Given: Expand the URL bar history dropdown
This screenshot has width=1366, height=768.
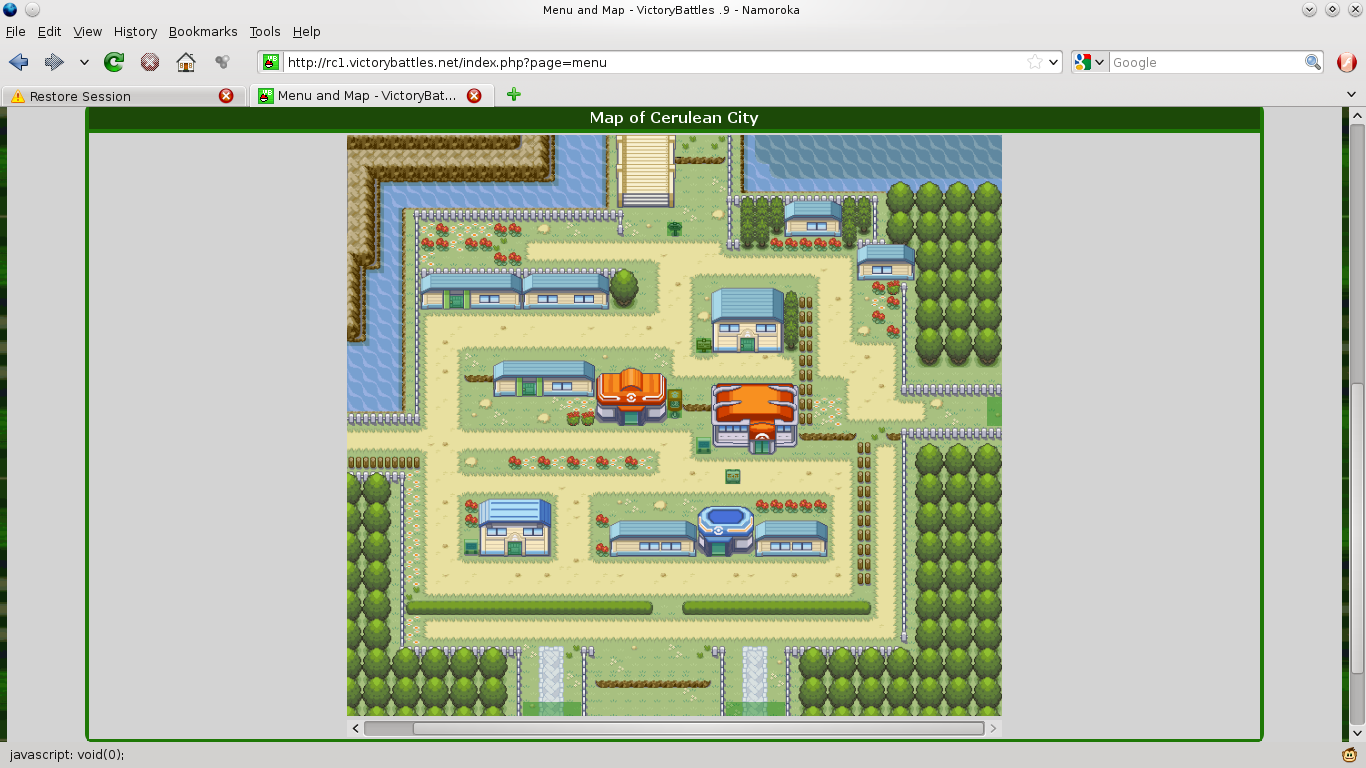Looking at the screenshot, I should click(1053, 62).
